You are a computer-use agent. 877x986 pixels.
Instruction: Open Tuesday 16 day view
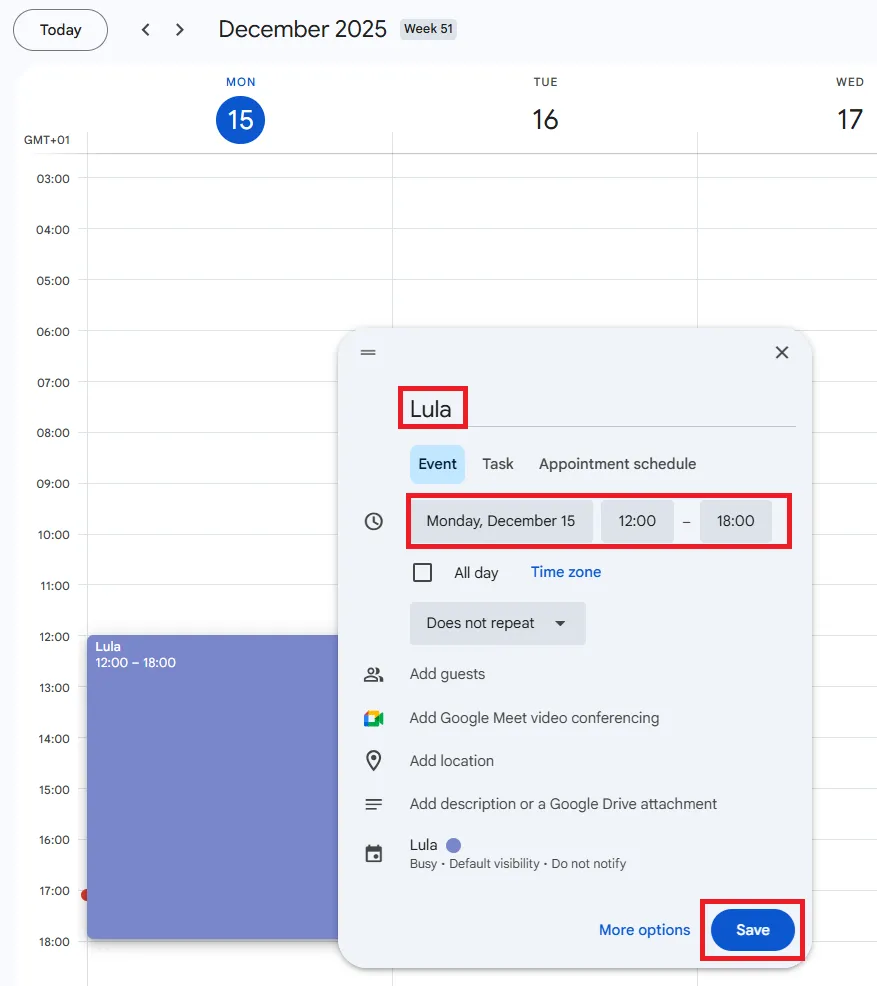545,119
